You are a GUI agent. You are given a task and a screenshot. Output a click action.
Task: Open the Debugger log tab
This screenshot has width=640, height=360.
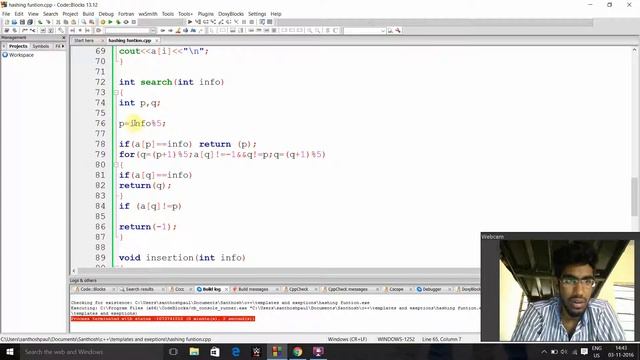pos(431,289)
